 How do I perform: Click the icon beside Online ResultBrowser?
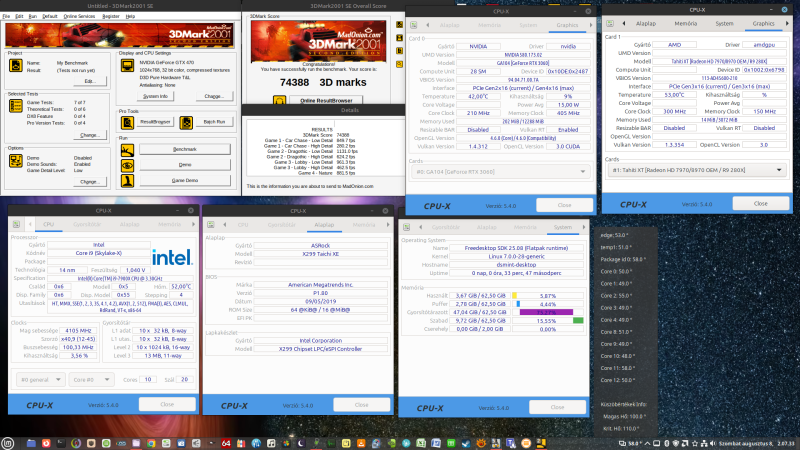point(279,101)
